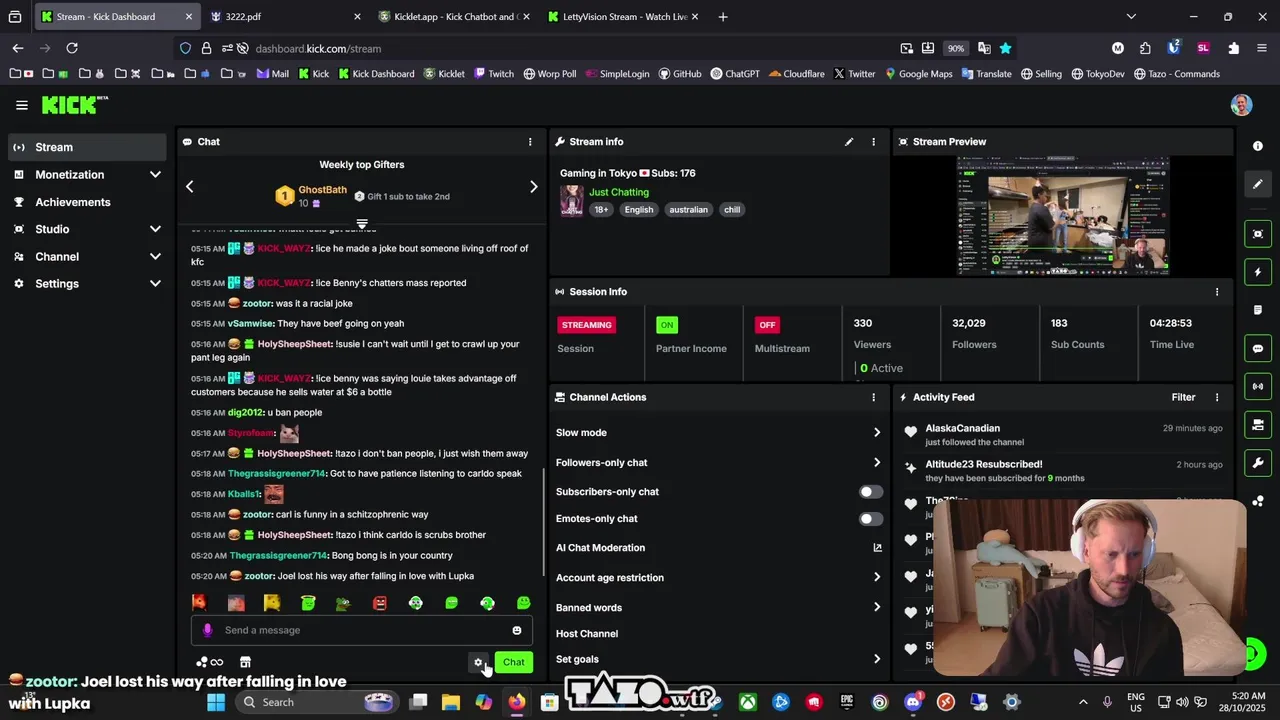Click the Stream Preview video thumbnail
Image resolution: width=1280 pixels, height=720 pixels.
point(1063,215)
